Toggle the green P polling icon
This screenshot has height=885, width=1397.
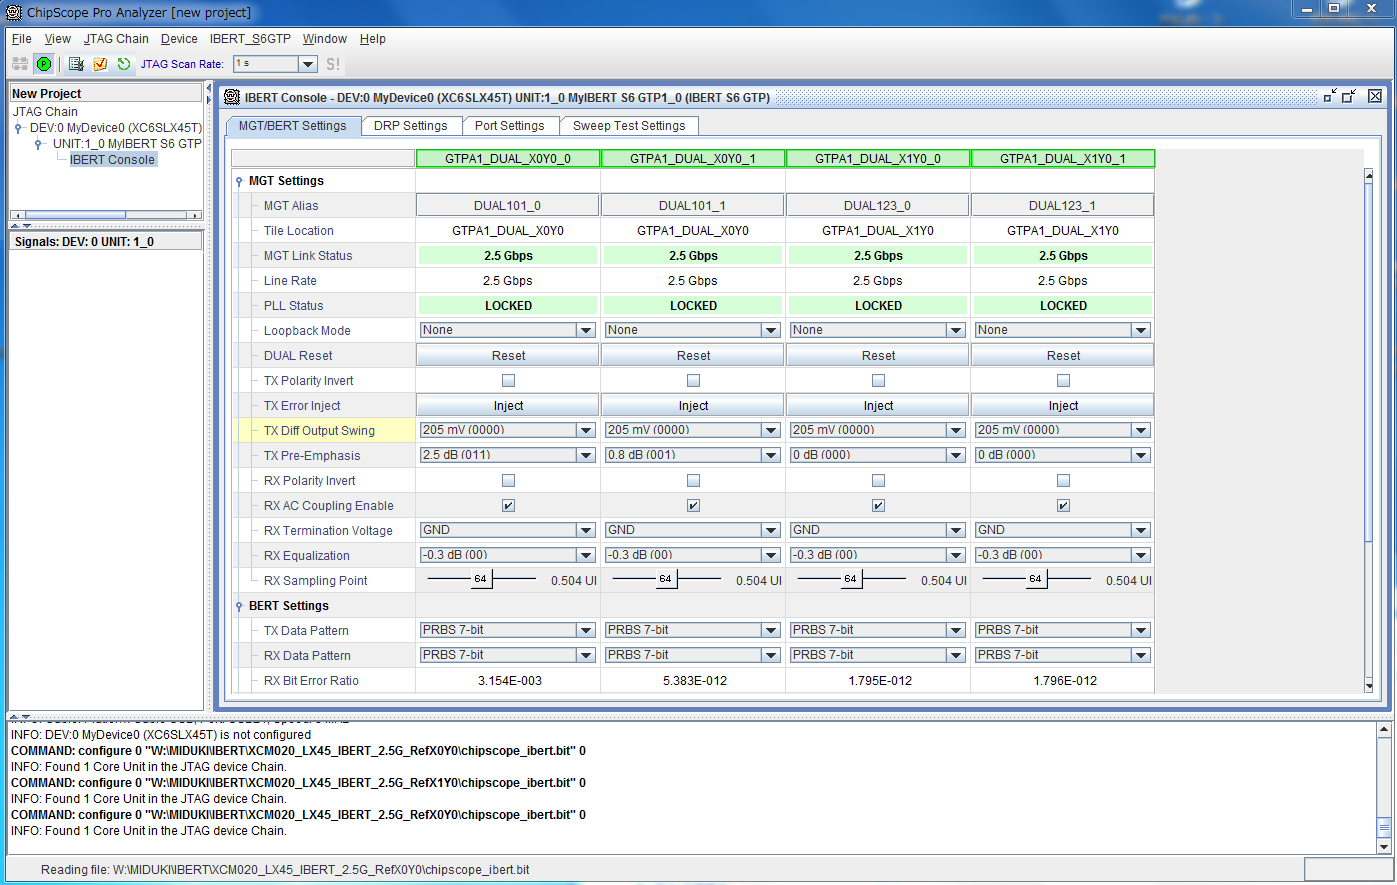(x=44, y=64)
